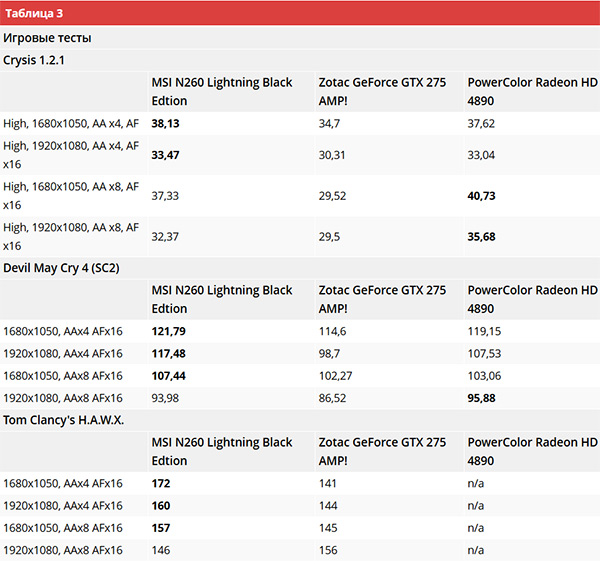This screenshot has height=564, width=600.
Task: Click the bold H.A.W.X. value 160
Action: (x=161, y=505)
